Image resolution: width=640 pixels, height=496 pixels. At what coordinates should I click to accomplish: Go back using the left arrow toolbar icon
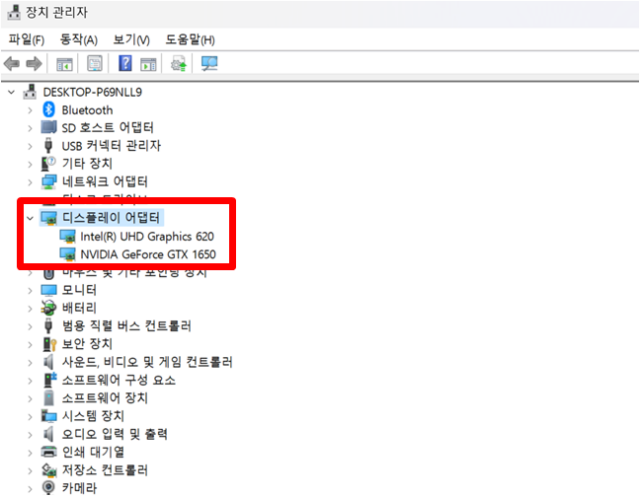point(11,64)
